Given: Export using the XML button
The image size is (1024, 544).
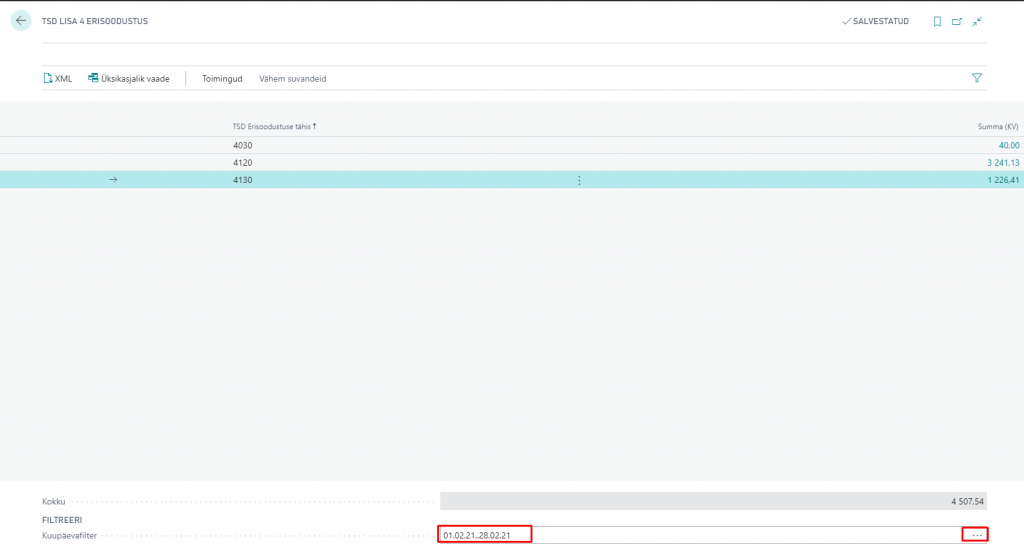Looking at the screenshot, I should (x=58, y=78).
